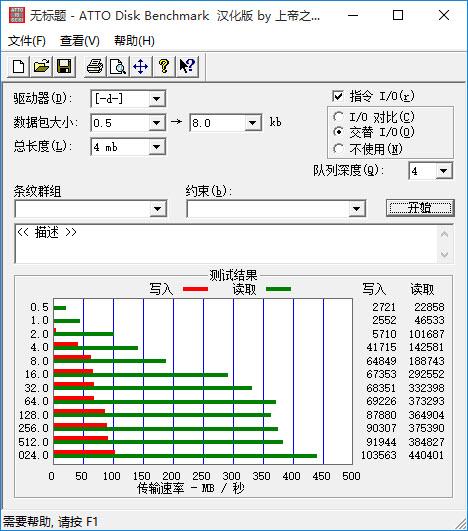Open the 8.0 ending packet size dropdown
Image resolution: width=468 pixels, height=531 pixels.
pos(252,123)
